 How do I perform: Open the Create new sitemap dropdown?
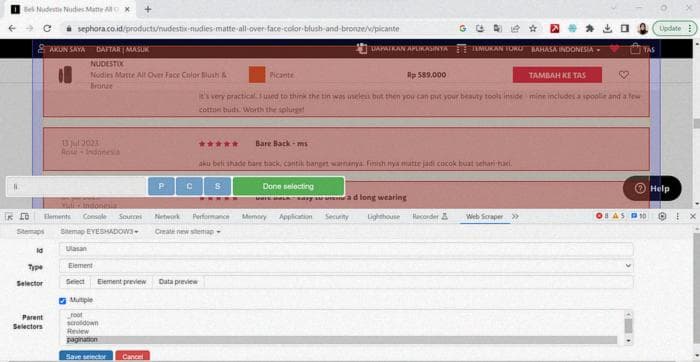pyautogui.click(x=188, y=232)
